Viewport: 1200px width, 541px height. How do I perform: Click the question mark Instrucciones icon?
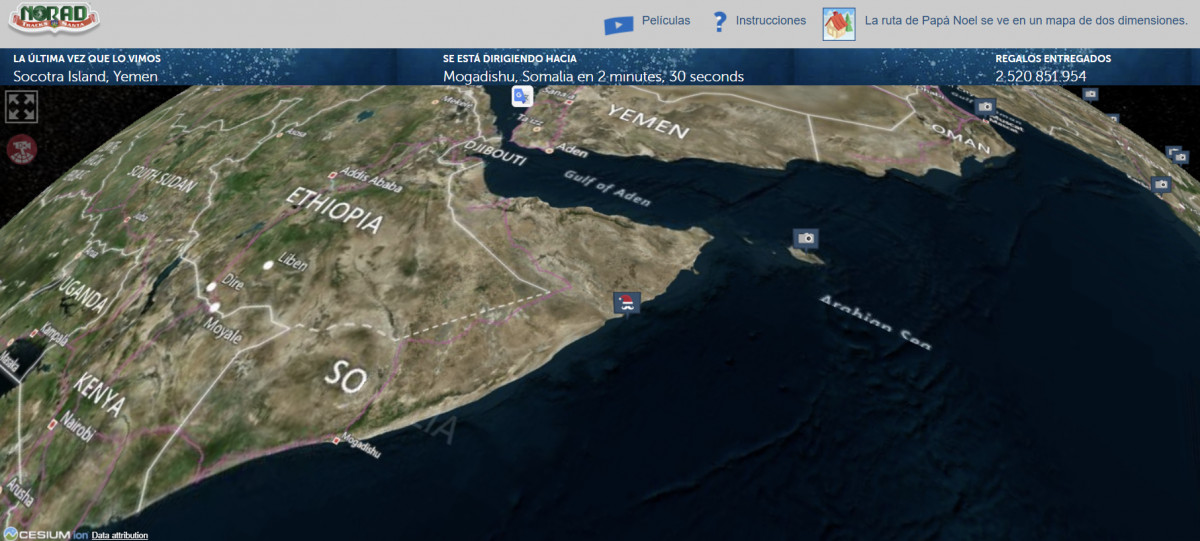tap(718, 22)
